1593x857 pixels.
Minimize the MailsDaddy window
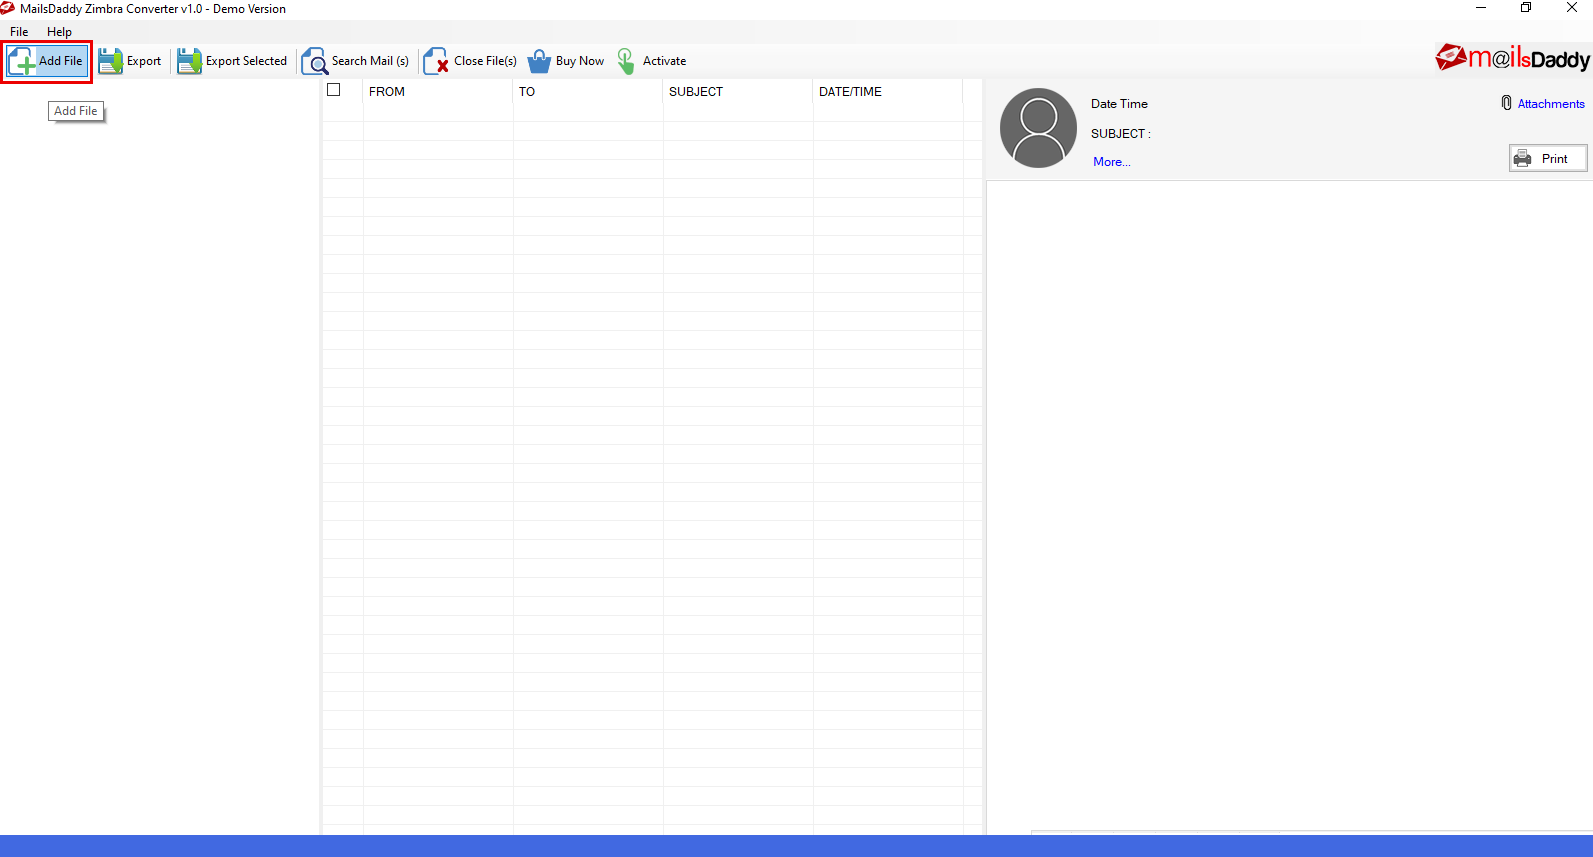click(1481, 8)
